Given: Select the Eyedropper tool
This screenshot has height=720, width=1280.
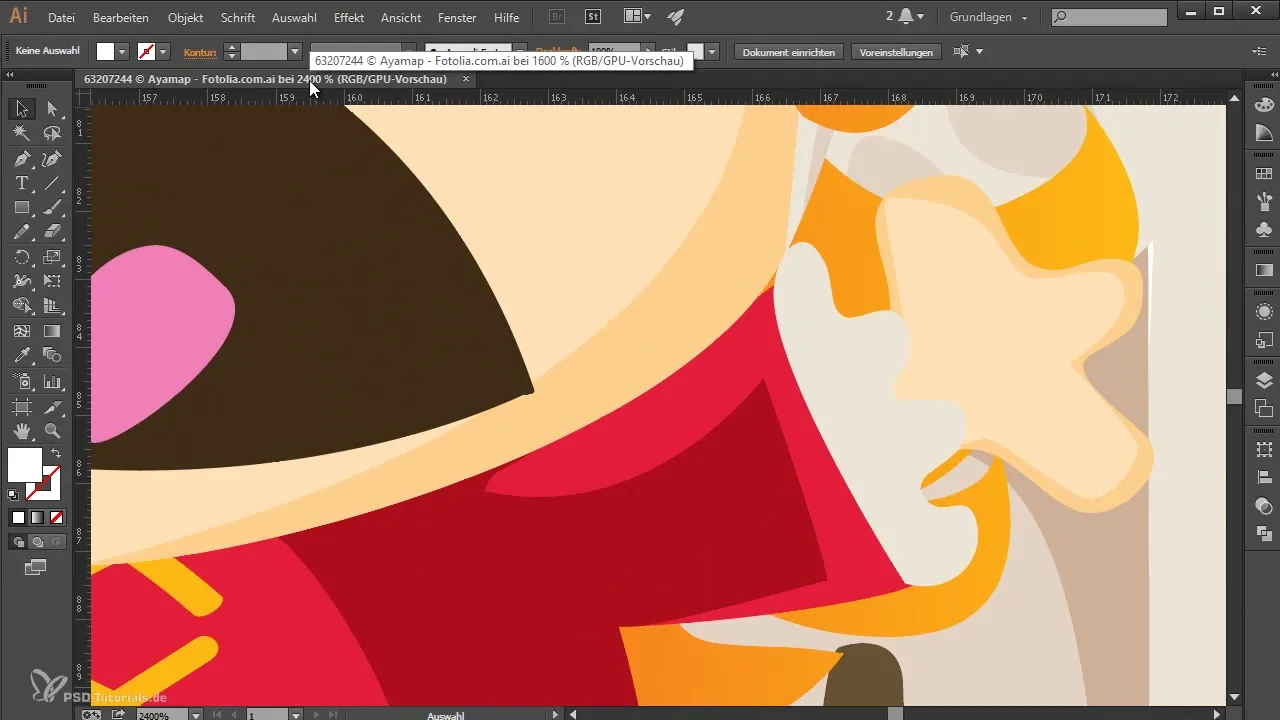Looking at the screenshot, I should (x=21, y=356).
